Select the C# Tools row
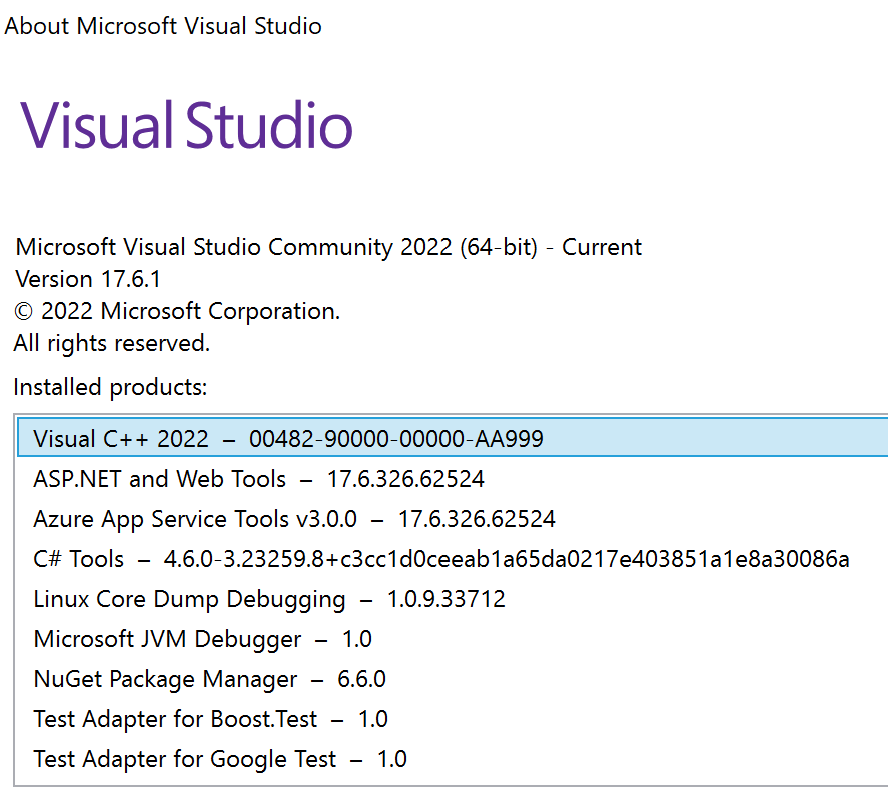 pyautogui.click(x=452, y=559)
